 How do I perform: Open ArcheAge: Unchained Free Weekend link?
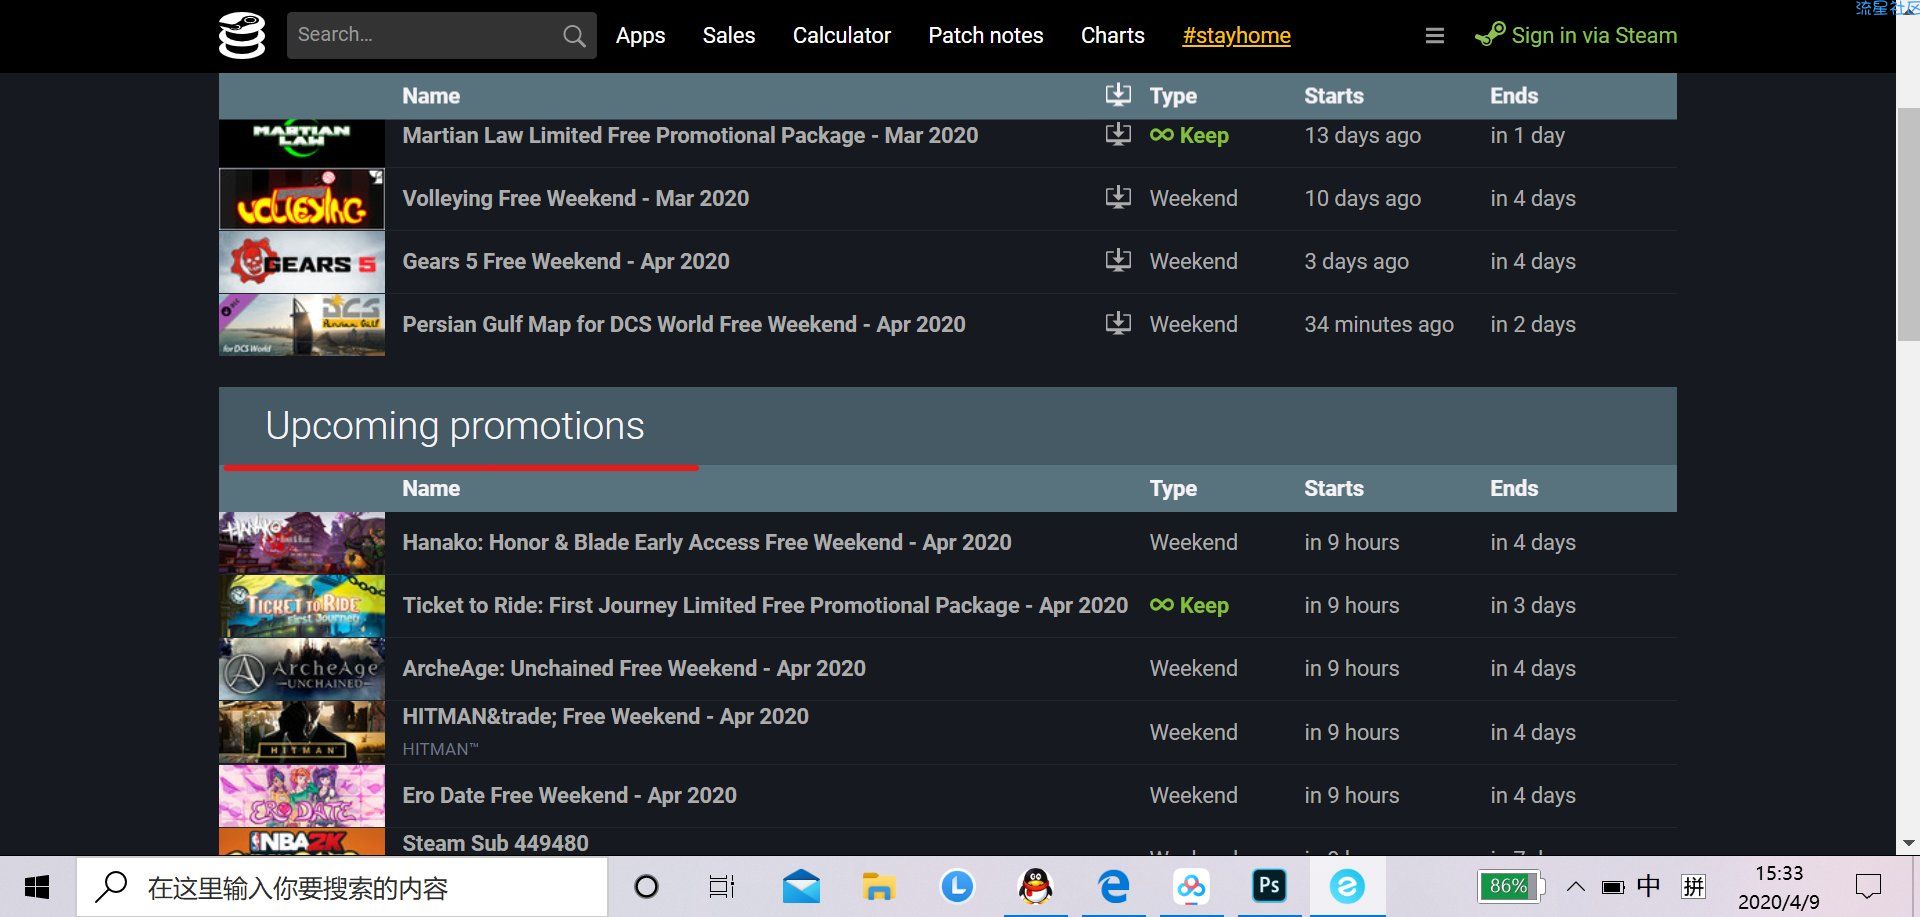coord(634,668)
